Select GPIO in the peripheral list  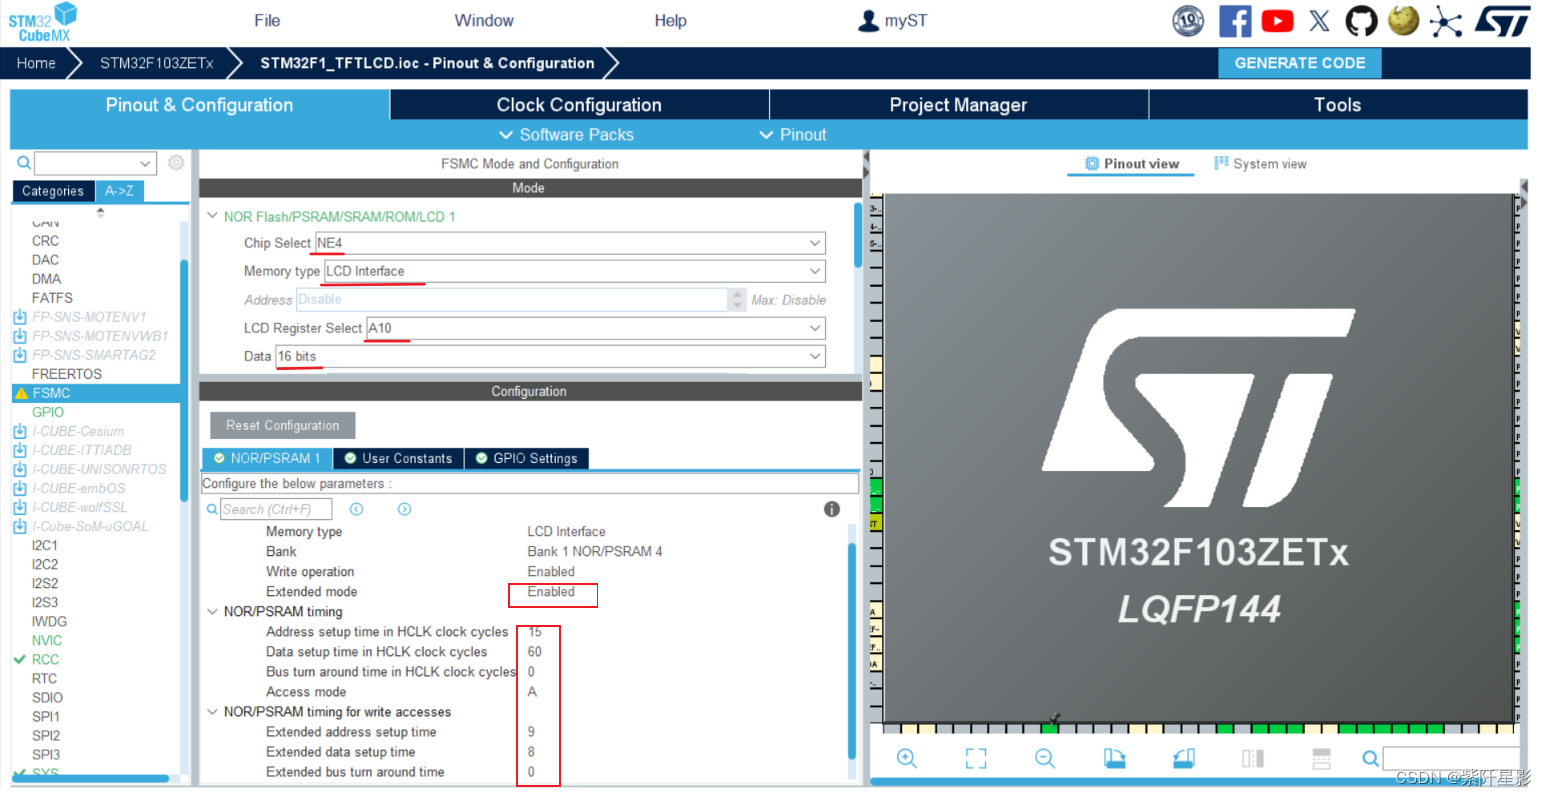click(47, 412)
